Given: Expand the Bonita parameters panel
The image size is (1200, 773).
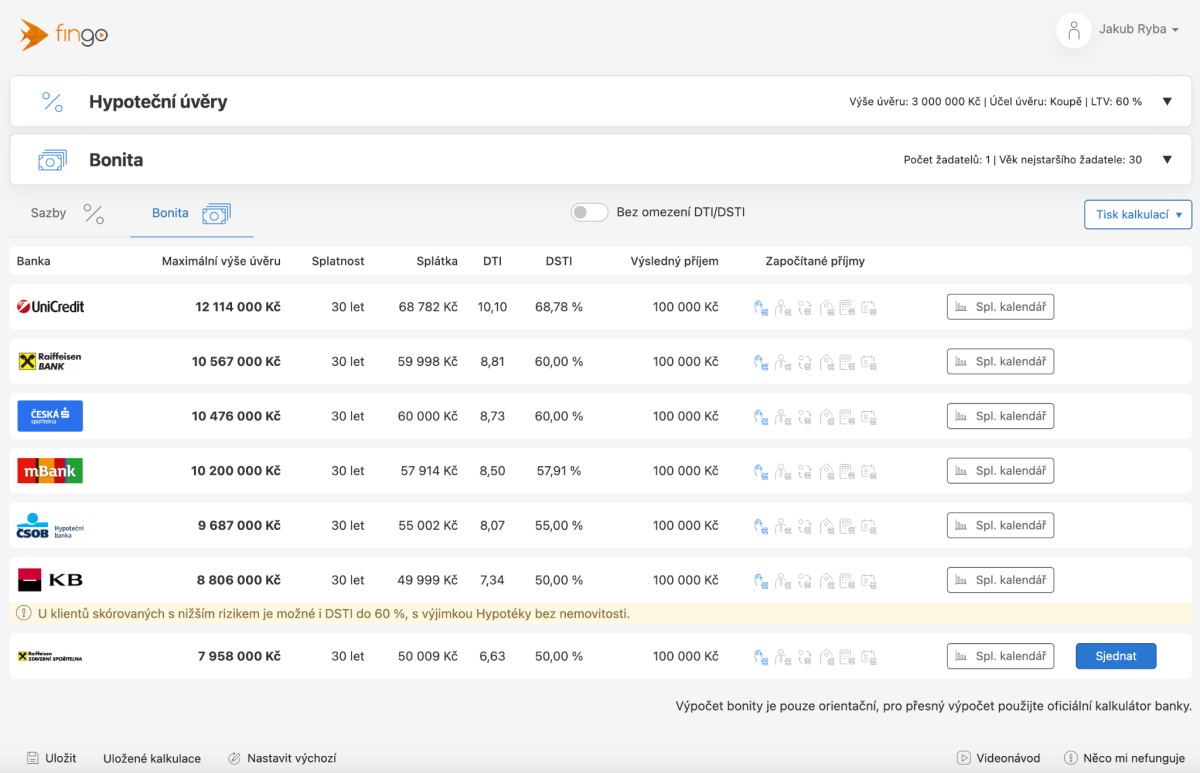Looking at the screenshot, I should [x=1167, y=159].
